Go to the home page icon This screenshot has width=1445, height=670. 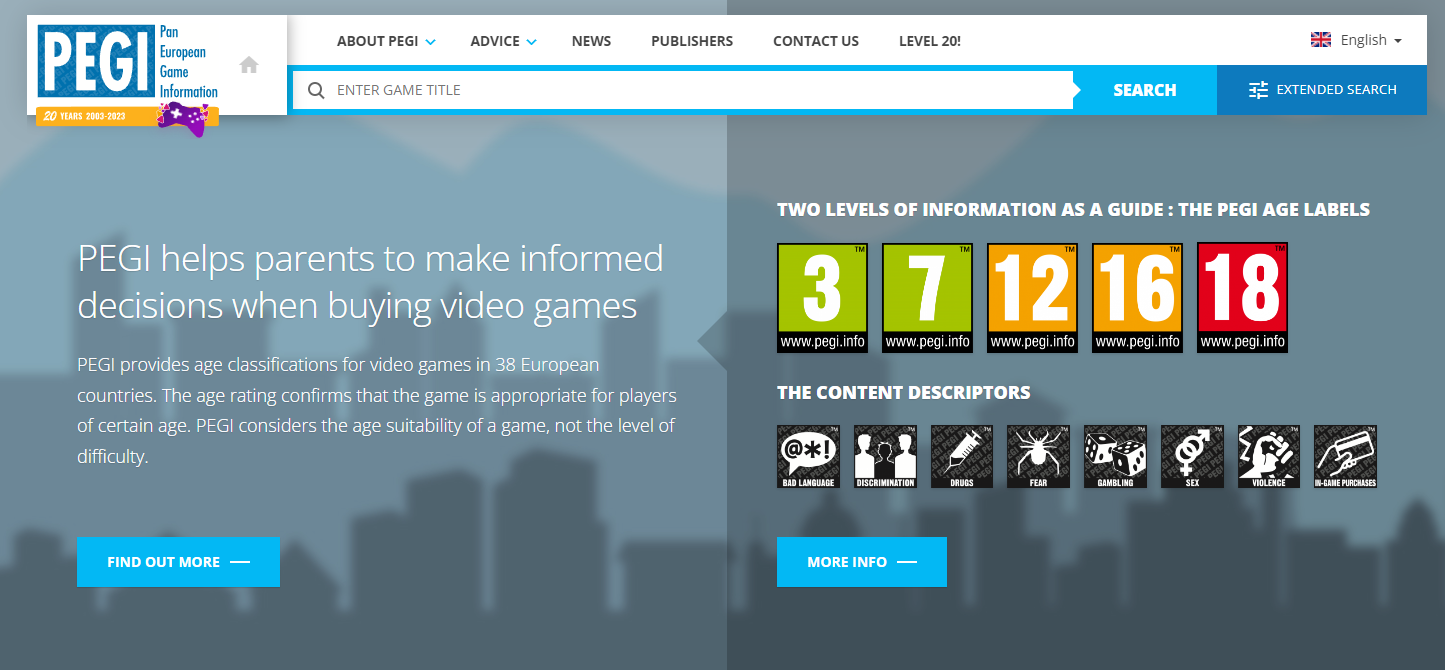point(249,65)
